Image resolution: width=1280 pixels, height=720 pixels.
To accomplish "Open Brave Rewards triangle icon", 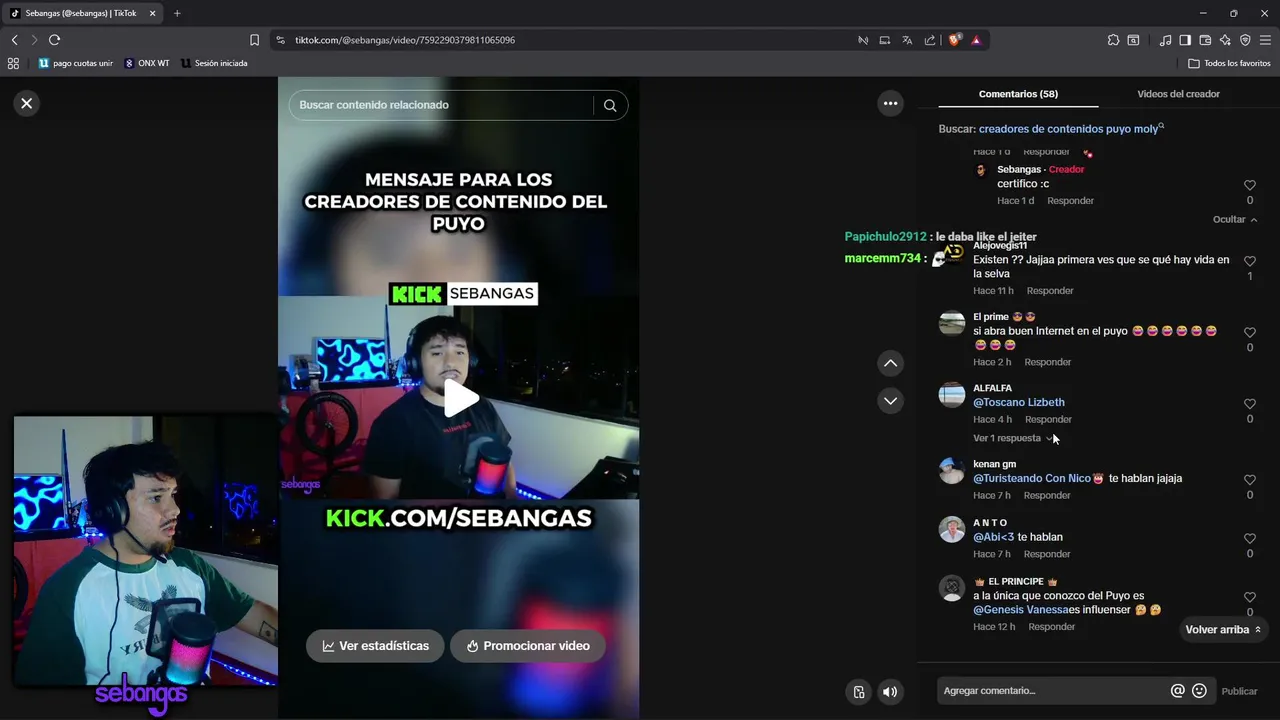I will 976,40.
